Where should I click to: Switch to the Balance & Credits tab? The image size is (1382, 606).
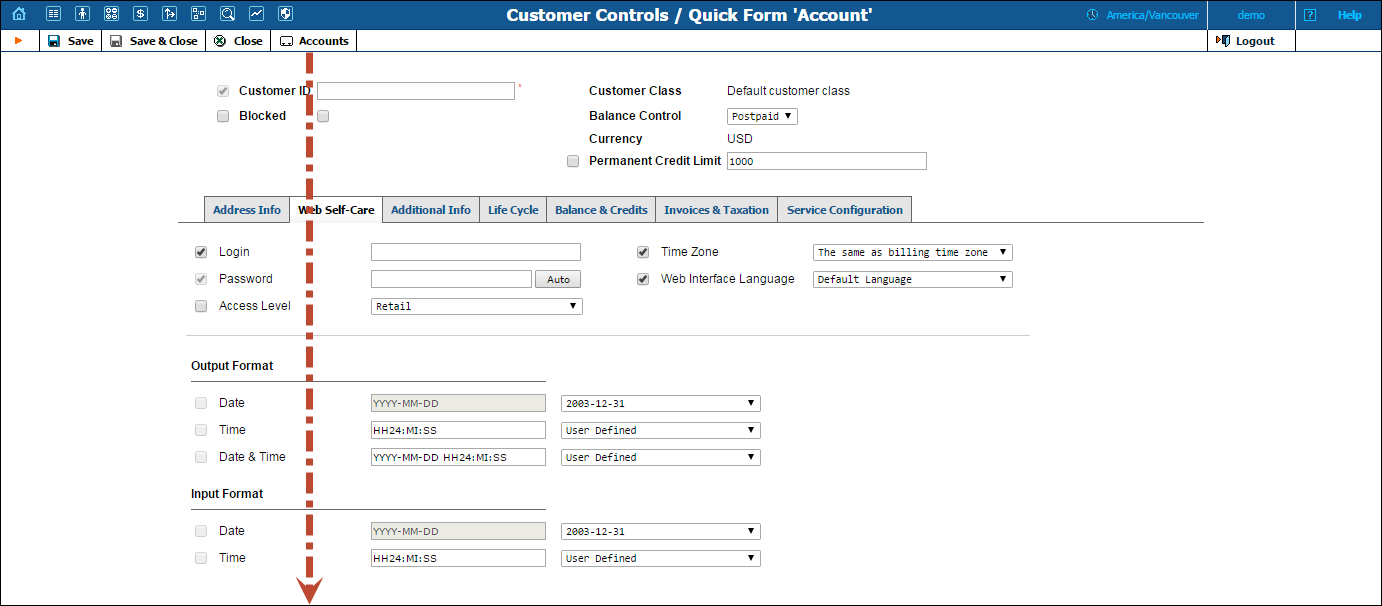(x=601, y=210)
